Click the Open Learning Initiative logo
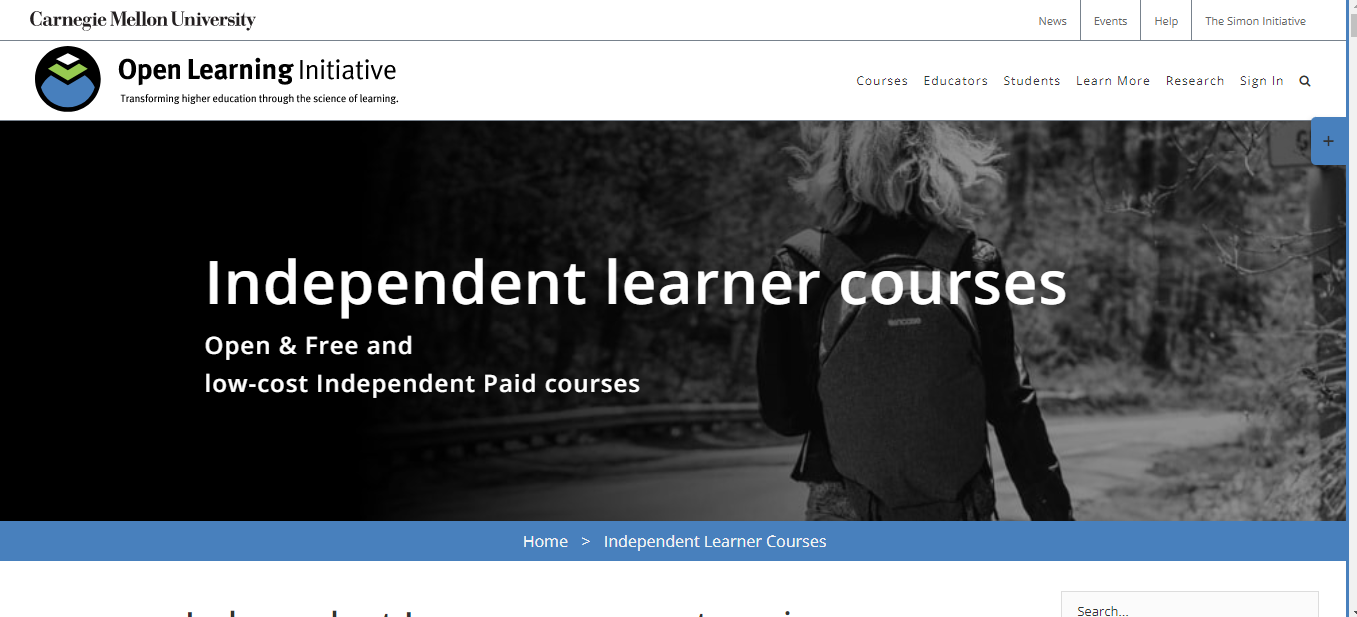The height and width of the screenshot is (617, 1357). [x=68, y=79]
